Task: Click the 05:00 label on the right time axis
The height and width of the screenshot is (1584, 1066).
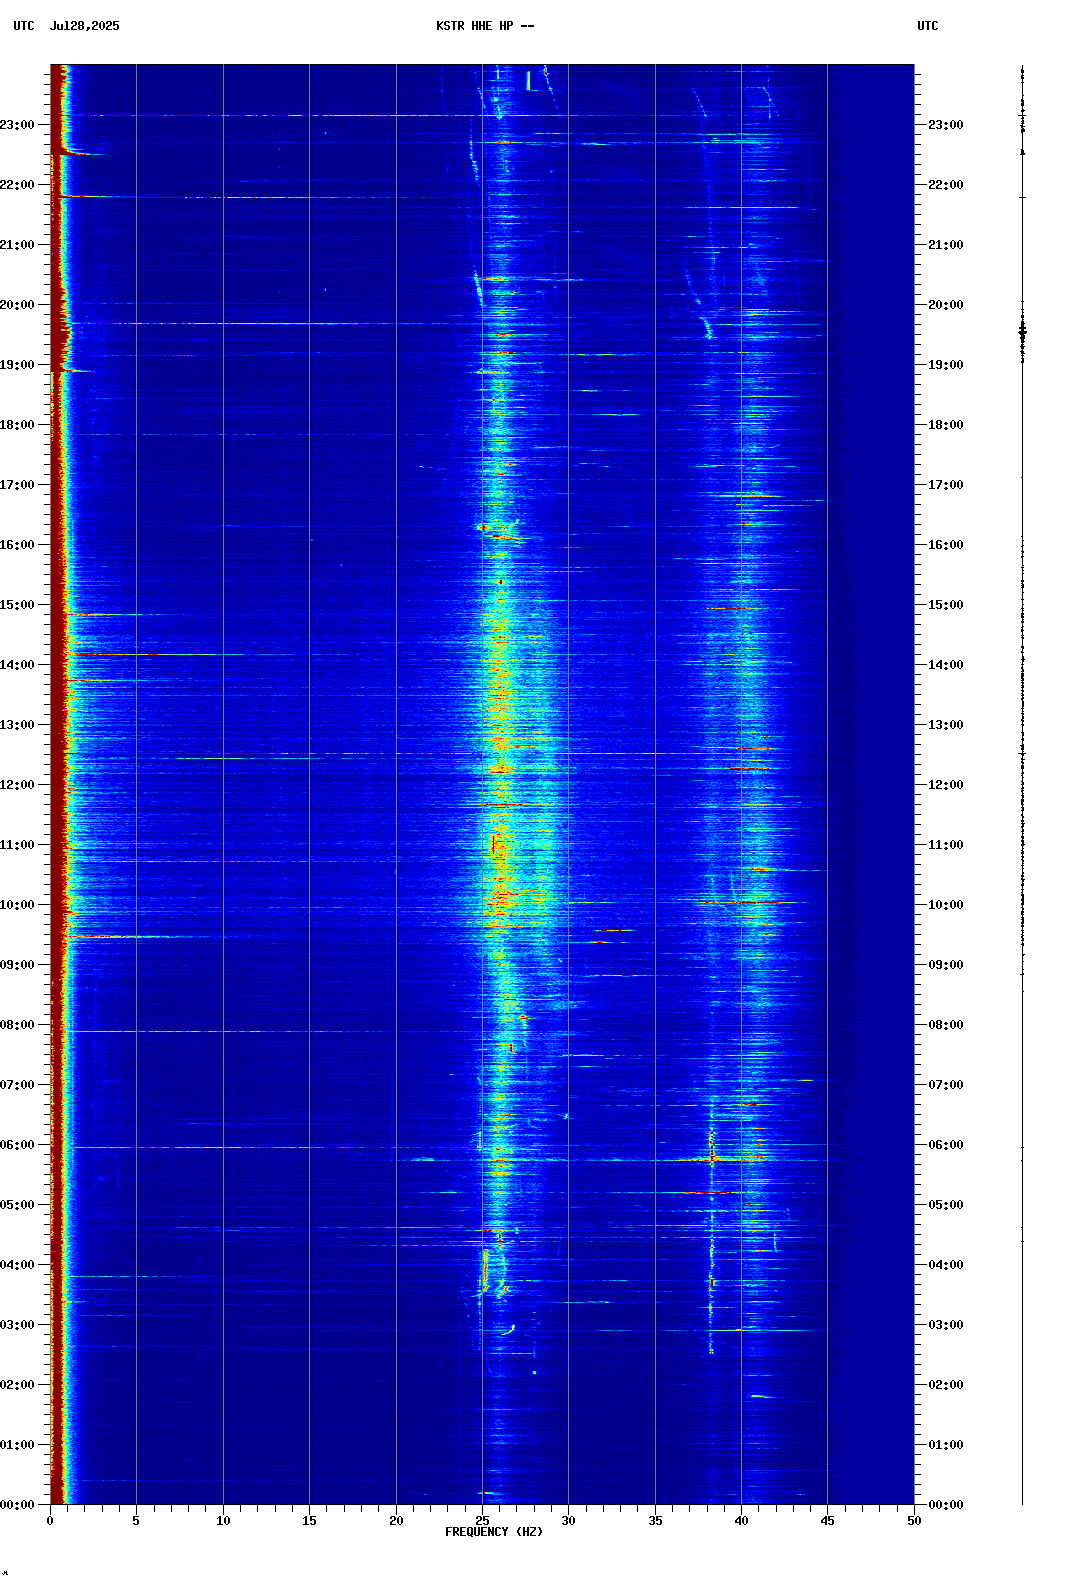Action: click(x=946, y=1205)
